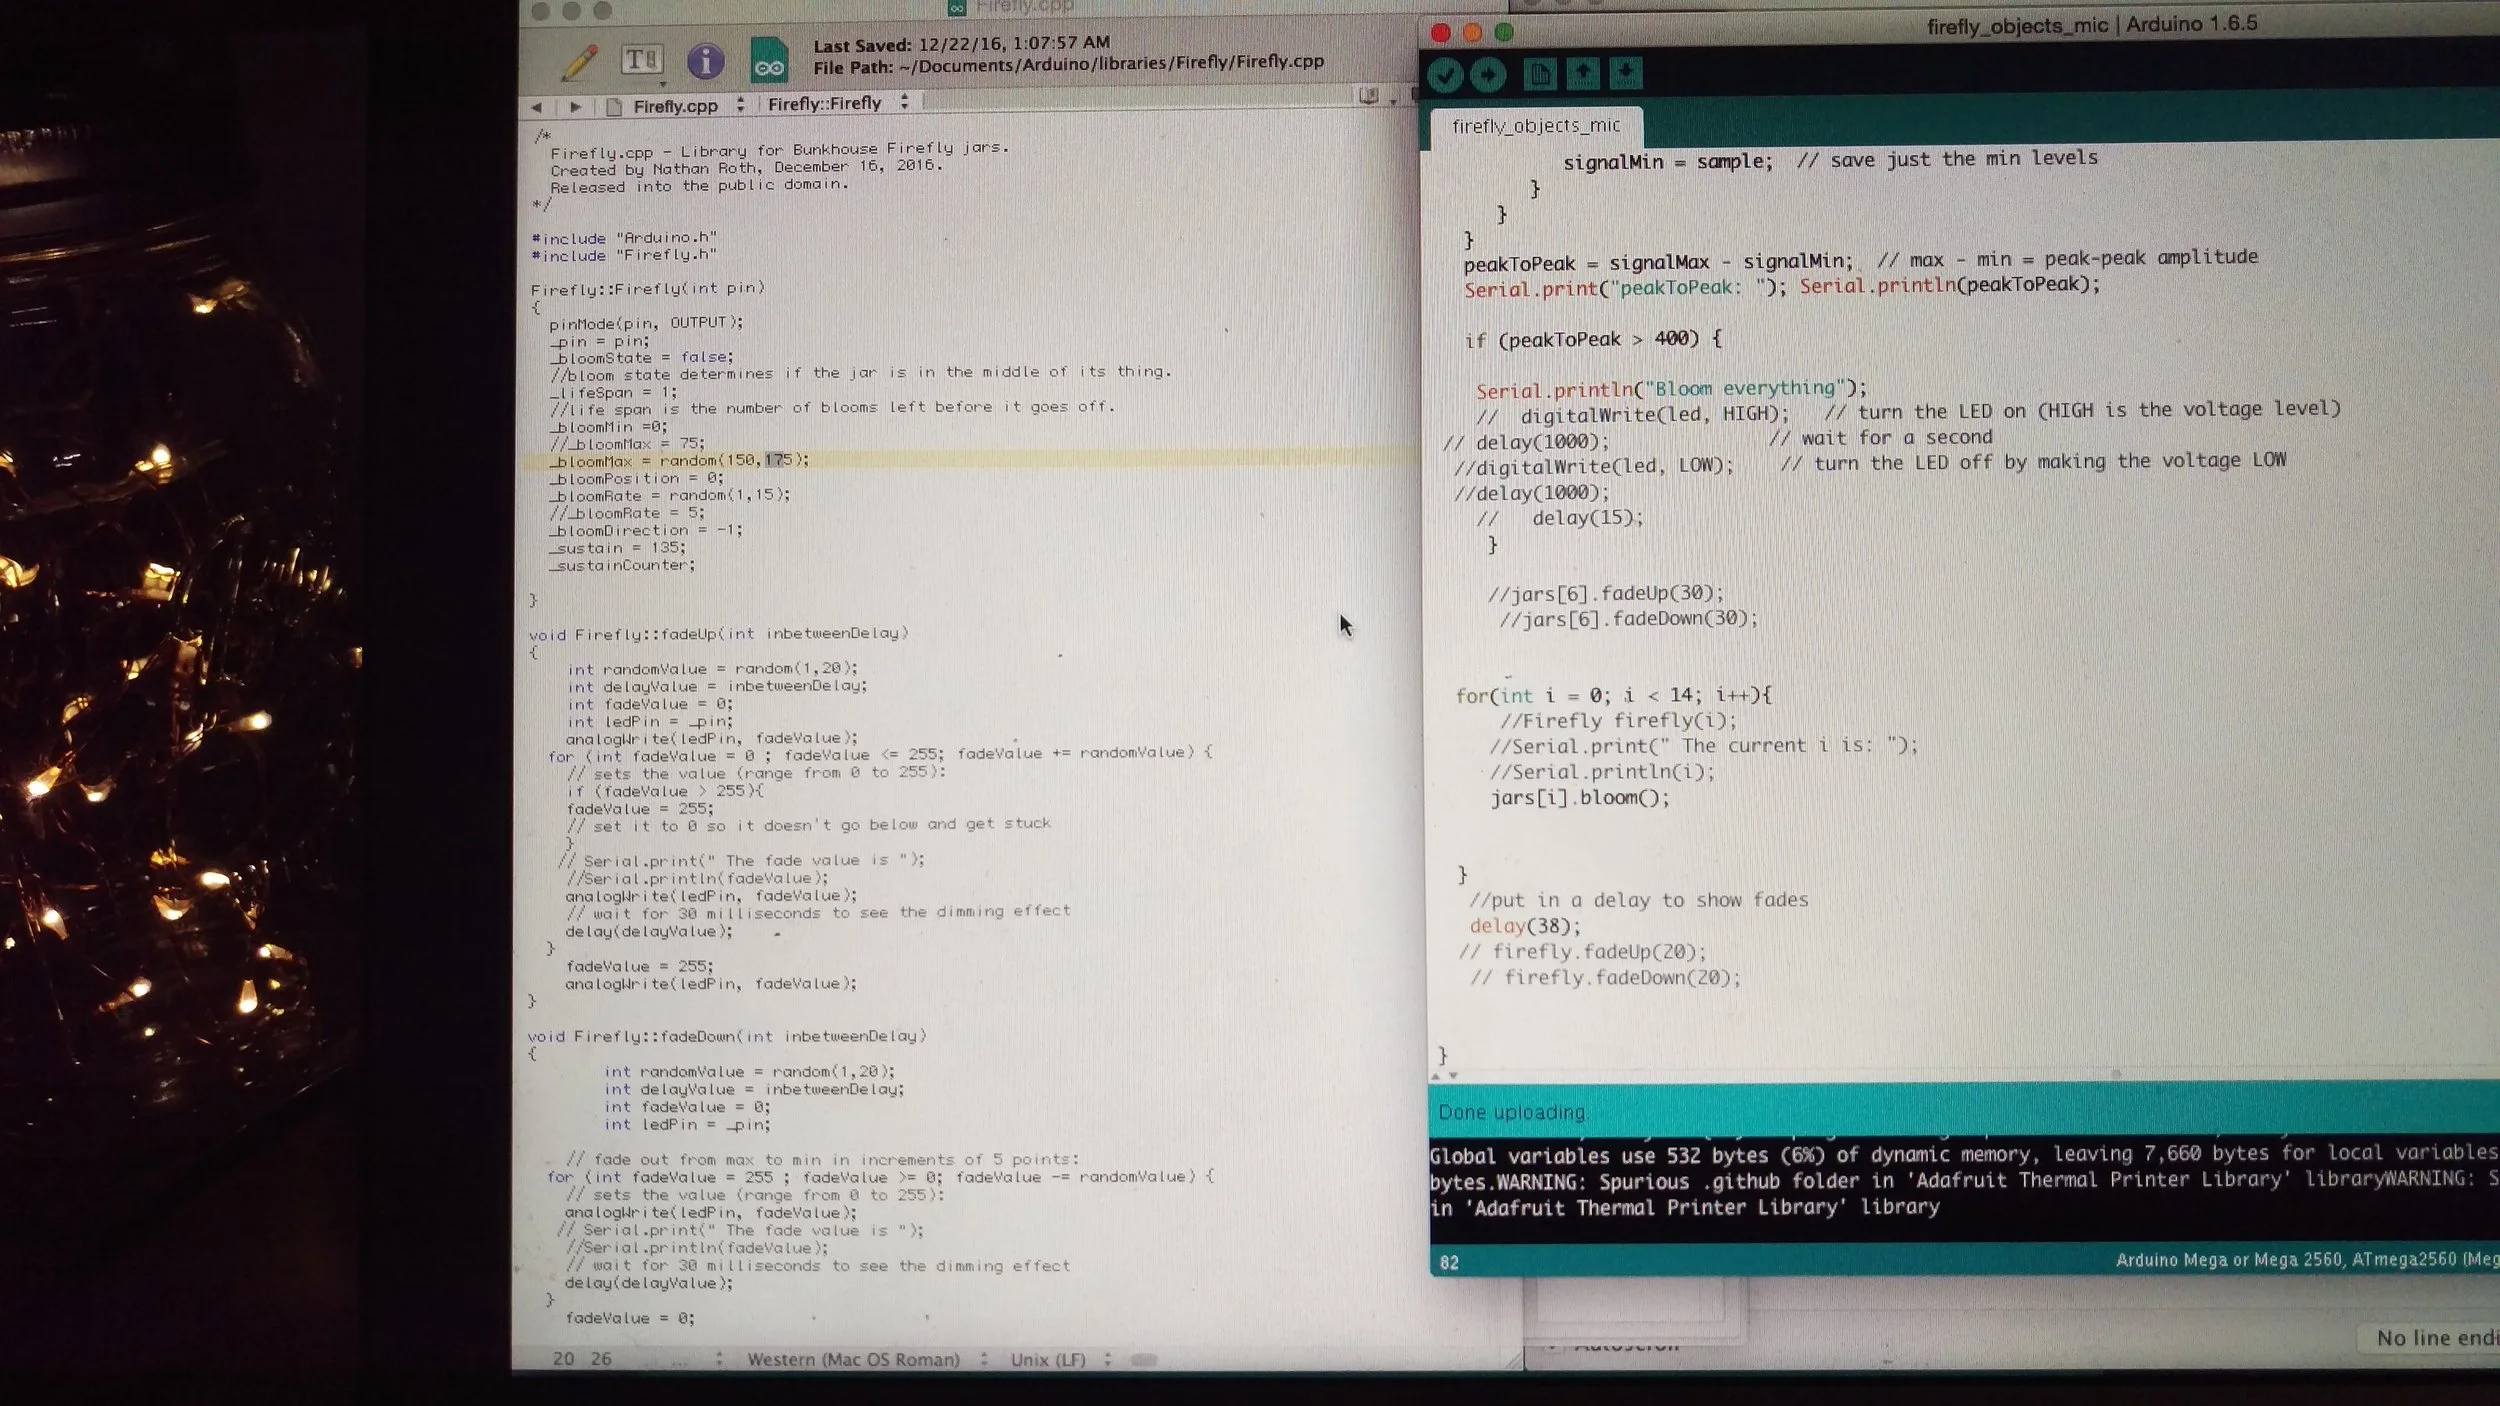Click the delay(38); line in Arduino
This screenshot has height=1406, width=2500.
(1525, 926)
